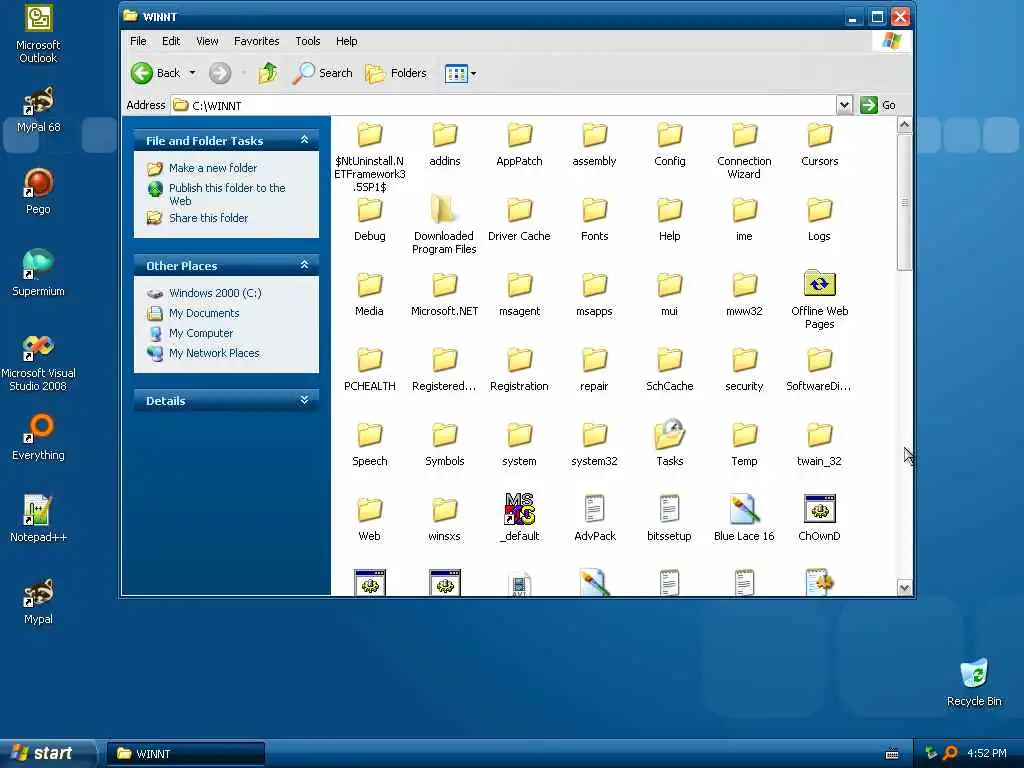Open the Favorites menu

[257, 40]
